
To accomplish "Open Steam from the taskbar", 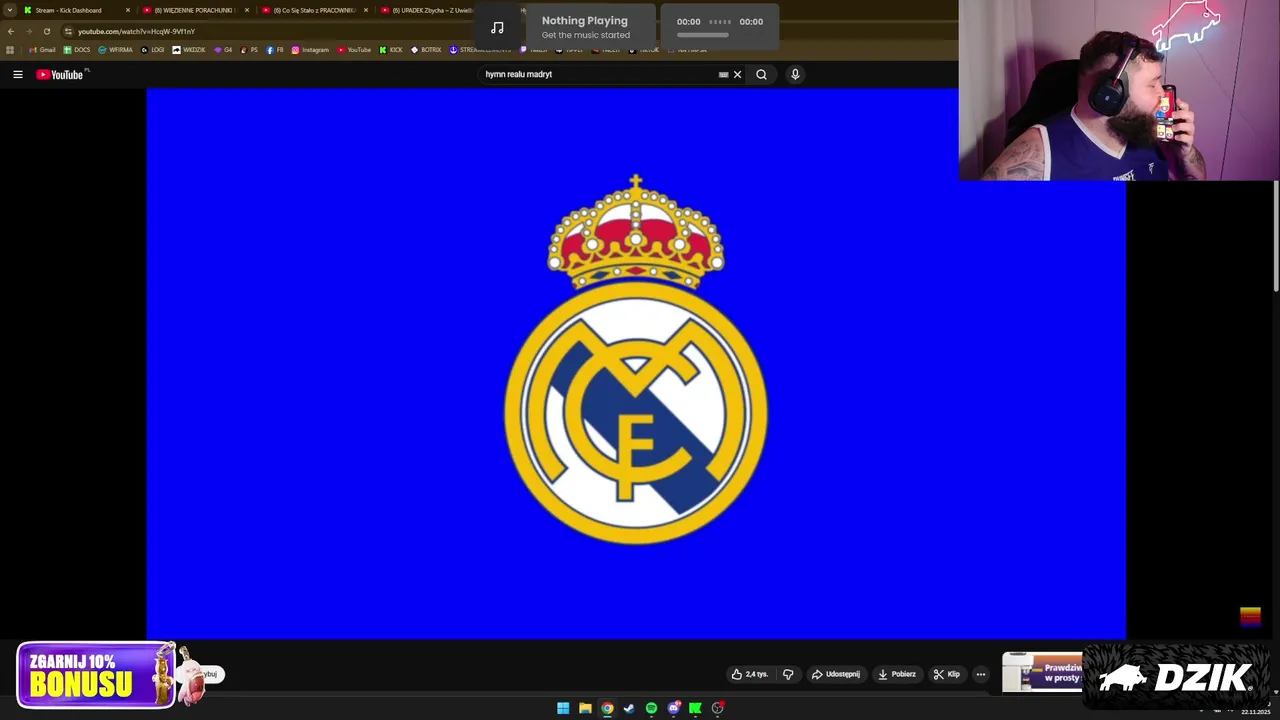I will click(629, 708).
